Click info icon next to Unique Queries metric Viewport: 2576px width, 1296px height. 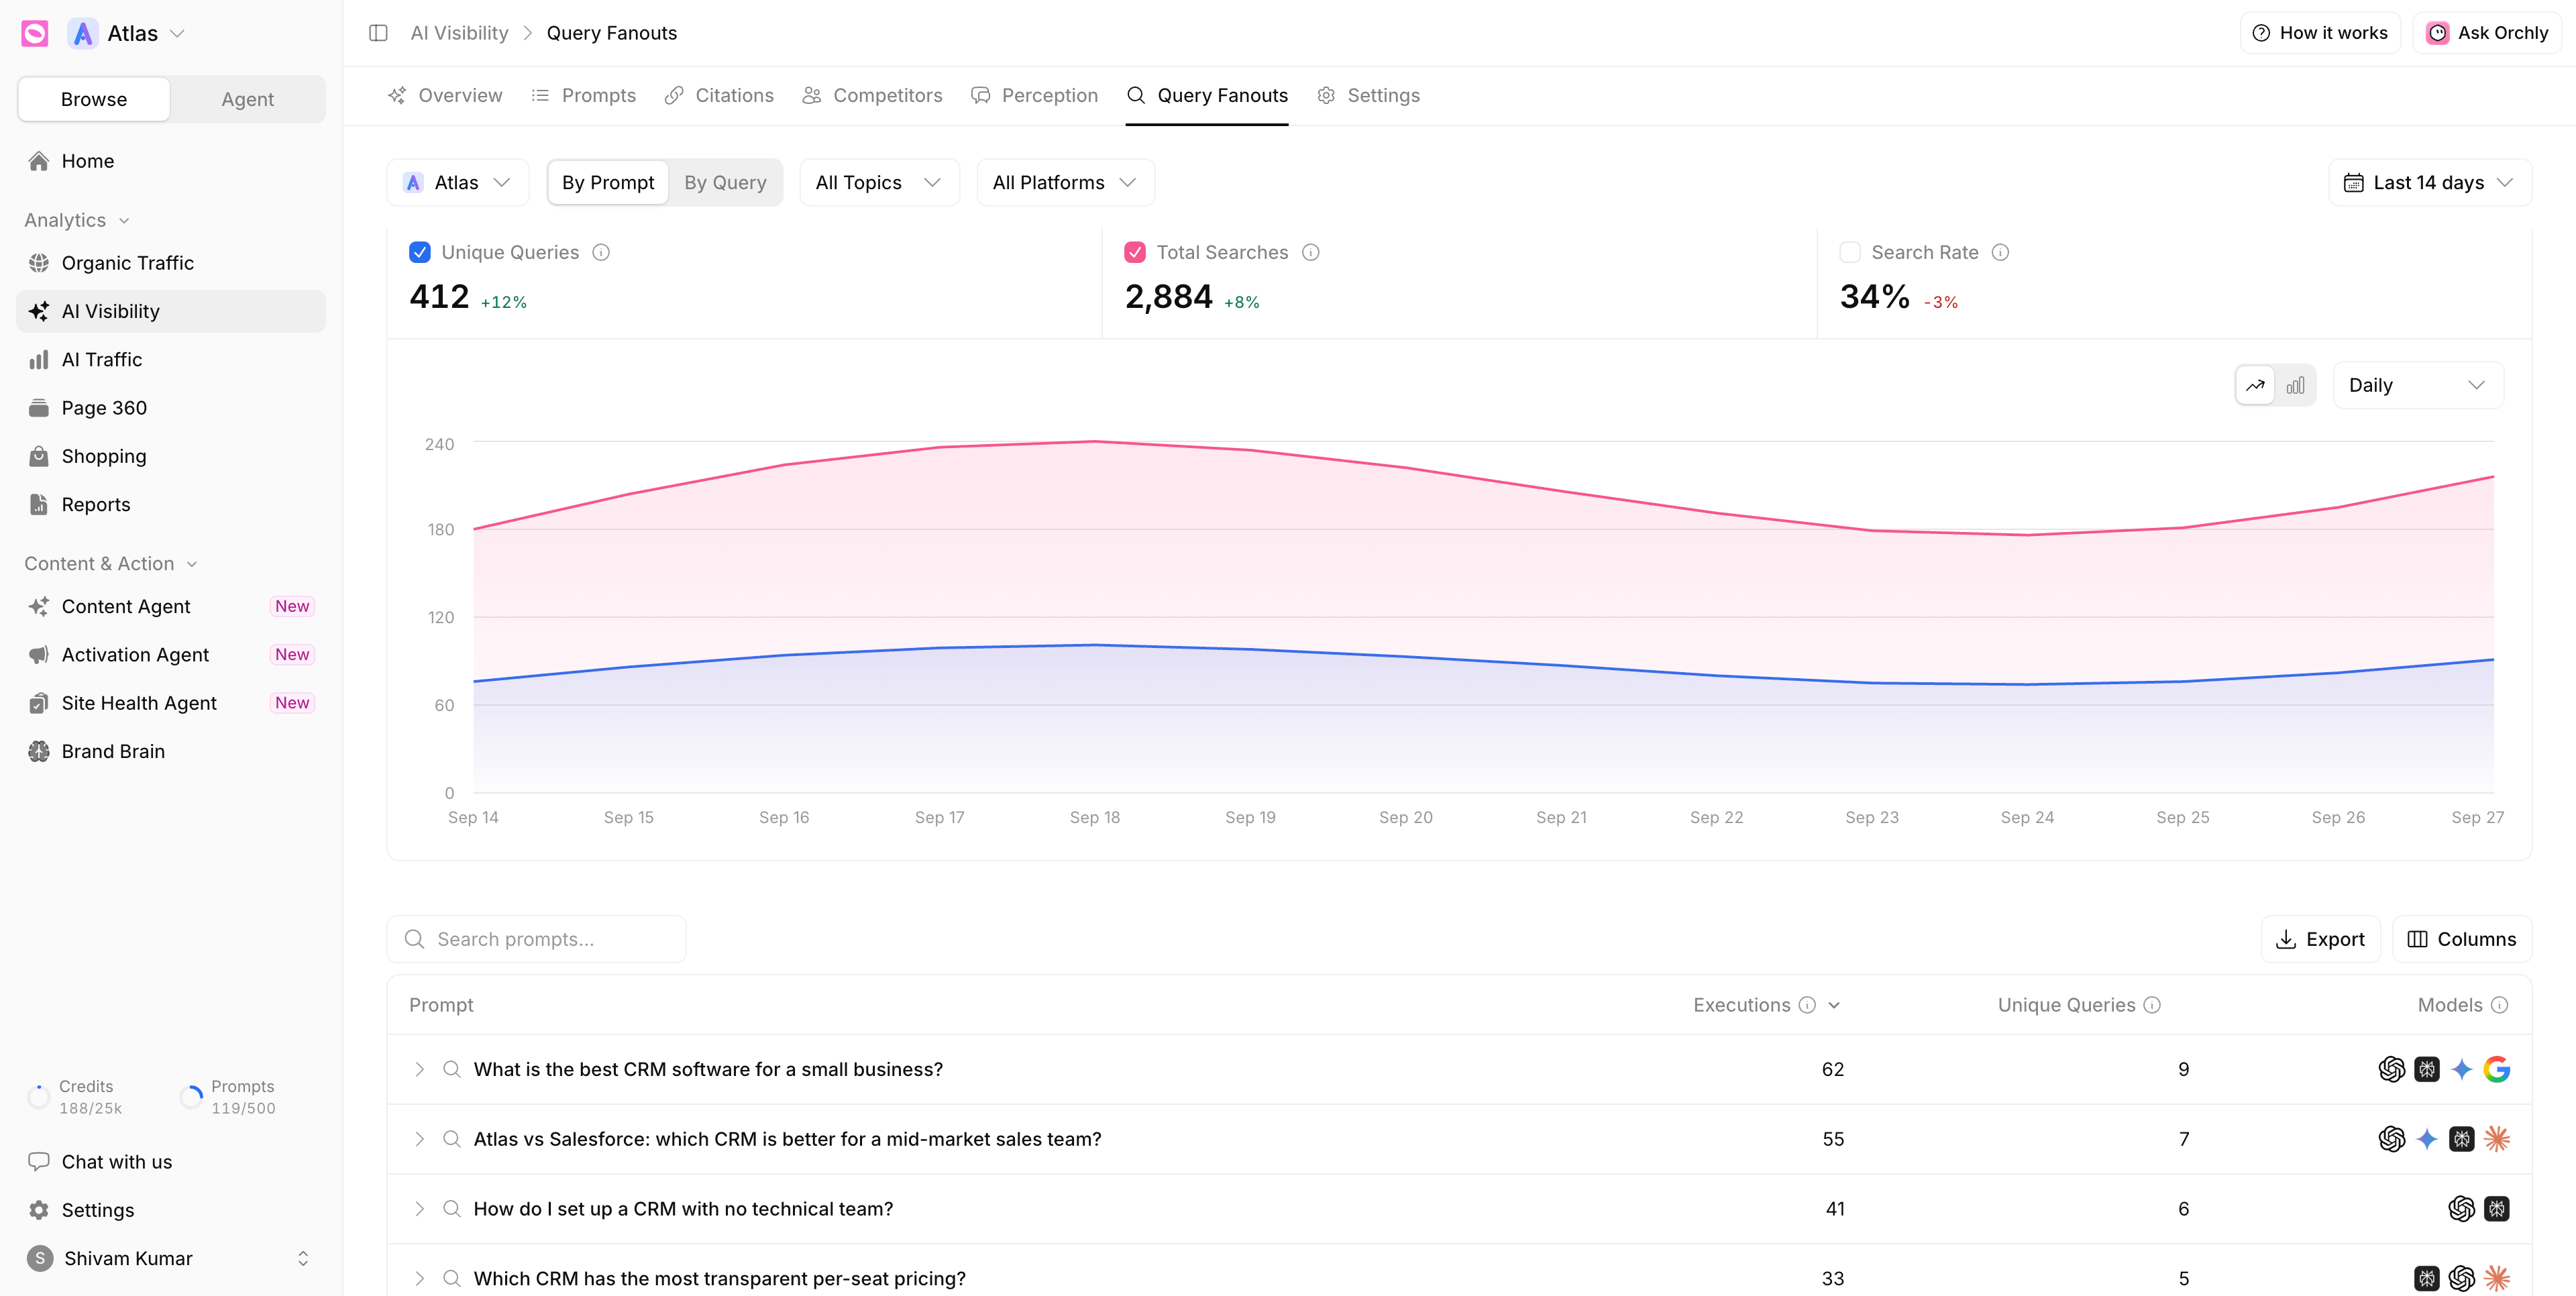pyautogui.click(x=601, y=252)
